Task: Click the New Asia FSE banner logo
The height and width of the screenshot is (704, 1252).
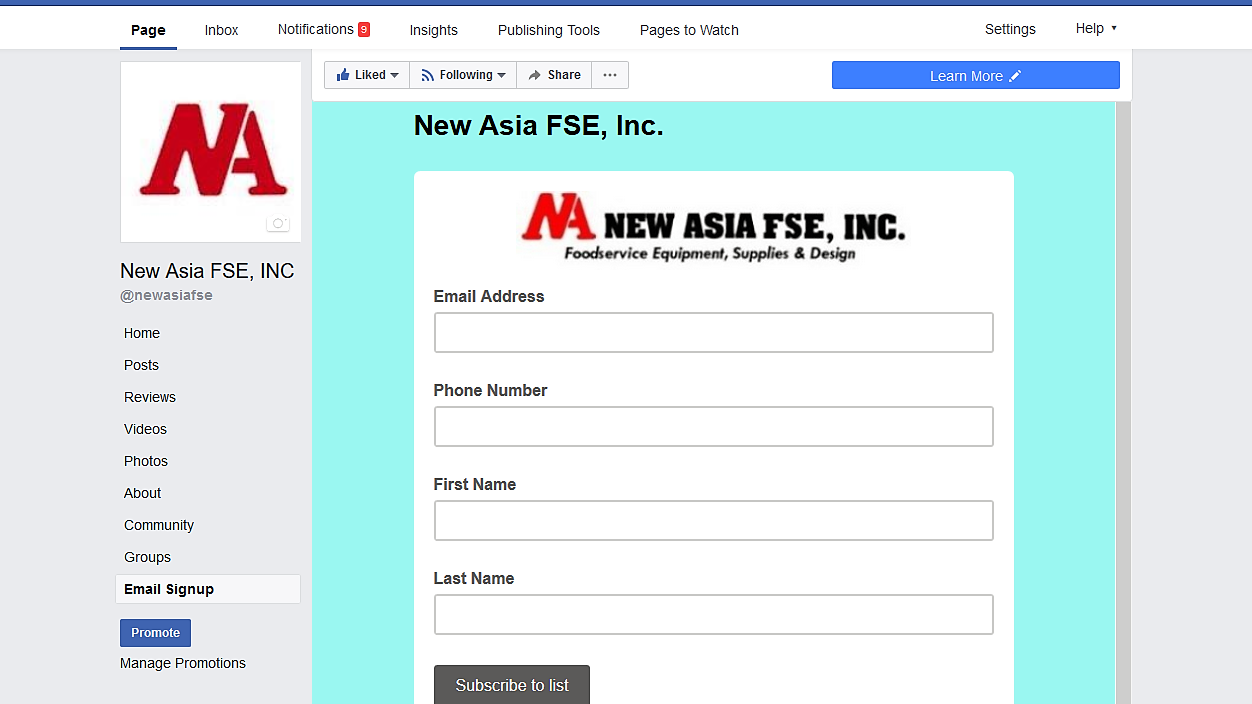Action: [x=713, y=227]
